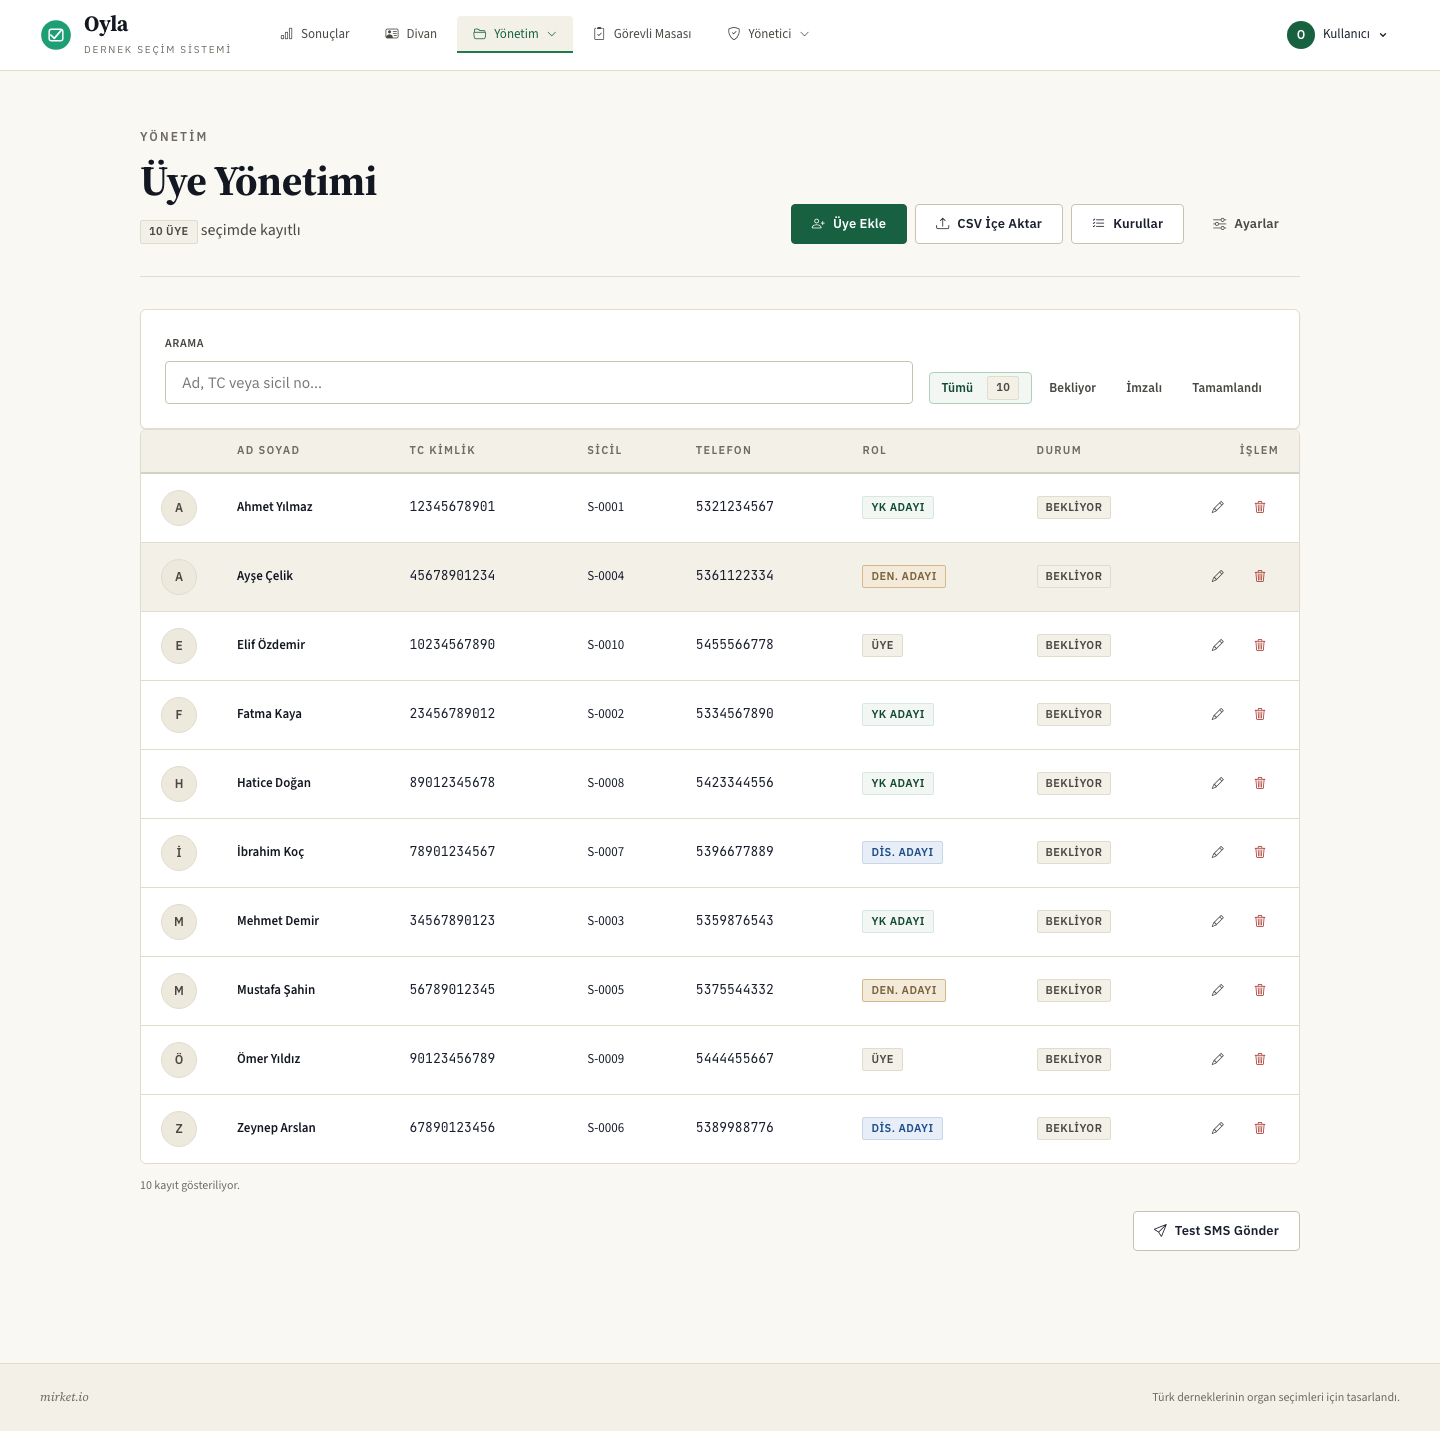1440x1431 pixels.
Task: Delete Elif Özdemir via trash icon
Action: click(x=1260, y=645)
